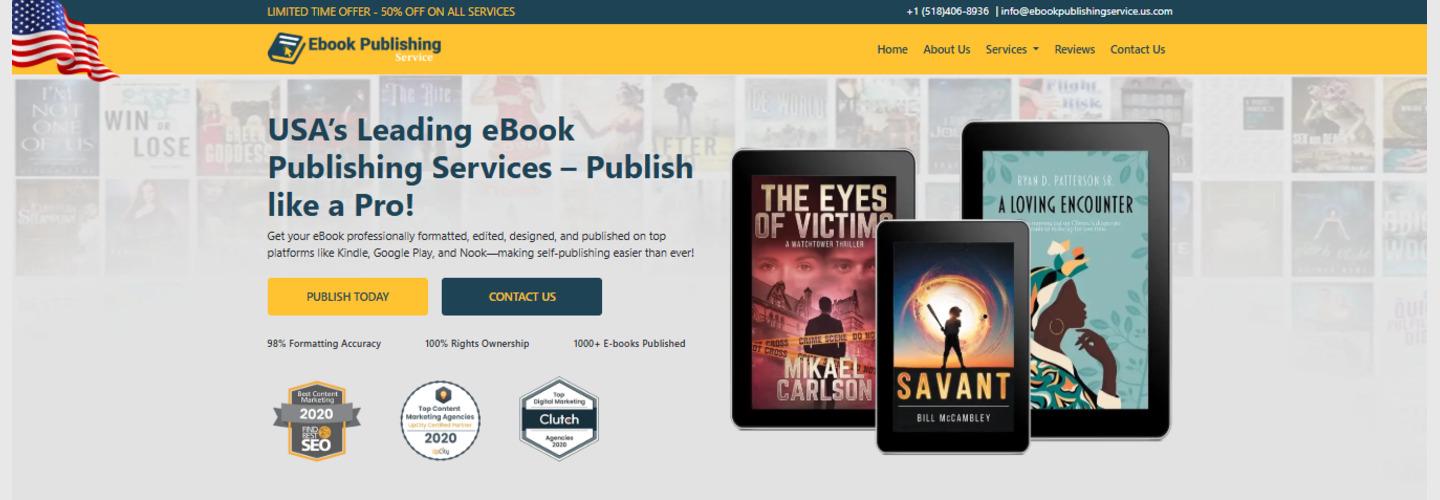
Task: Open the About Us page
Action: click(946, 49)
